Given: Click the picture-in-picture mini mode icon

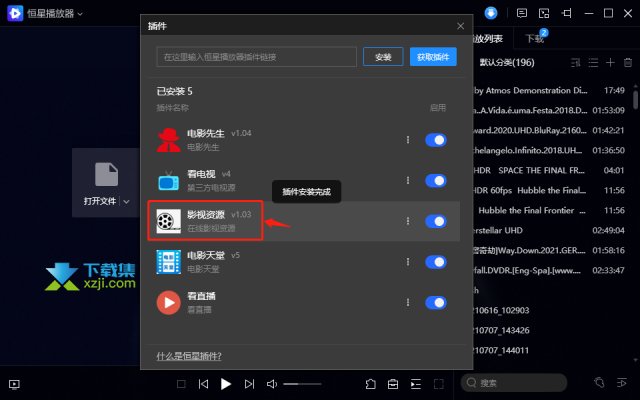Looking at the screenshot, I should [544, 13].
